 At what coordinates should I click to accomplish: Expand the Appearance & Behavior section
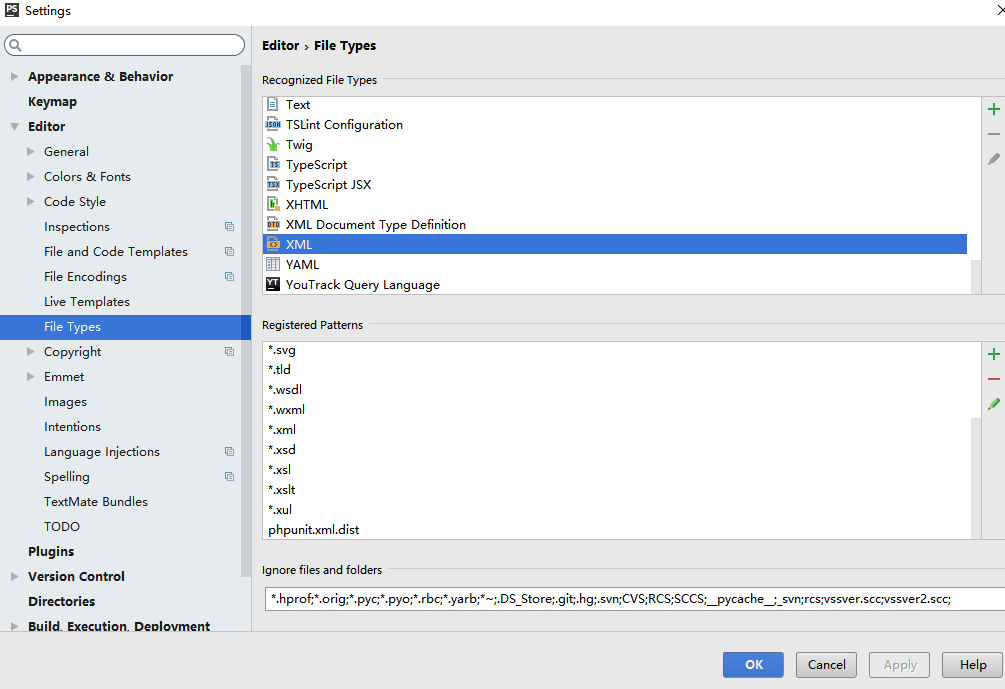[14, 77]
